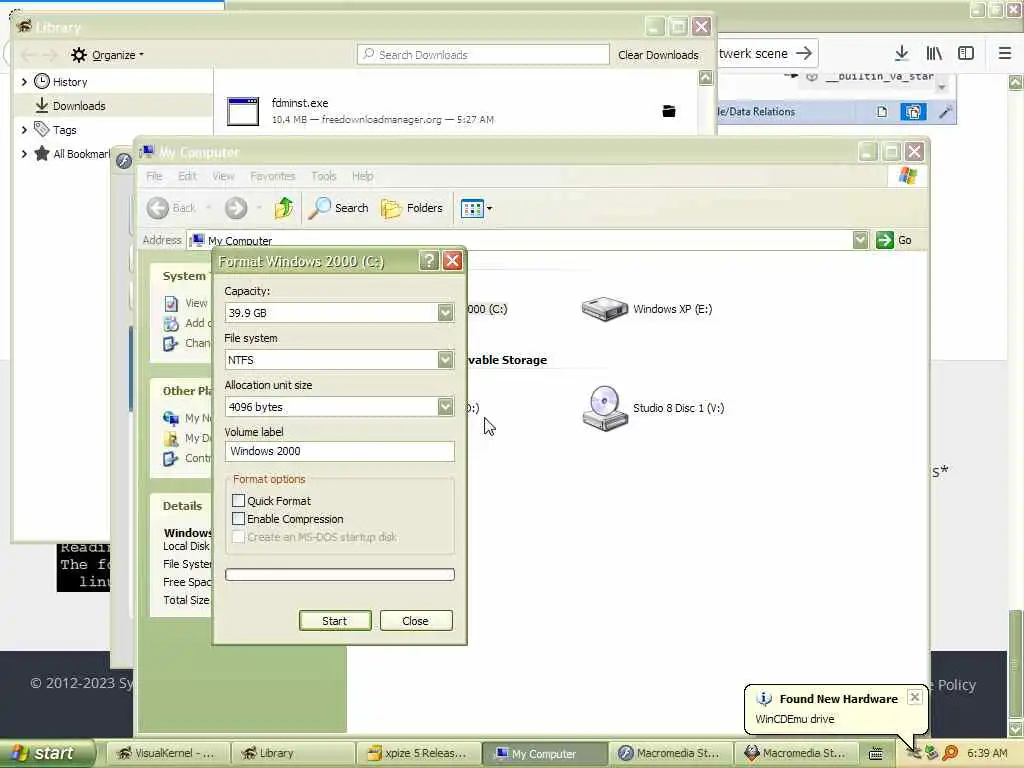This screenshot has width=1024, height=768.
Task: Open View menu in My Computer
Action: (223, 176)
